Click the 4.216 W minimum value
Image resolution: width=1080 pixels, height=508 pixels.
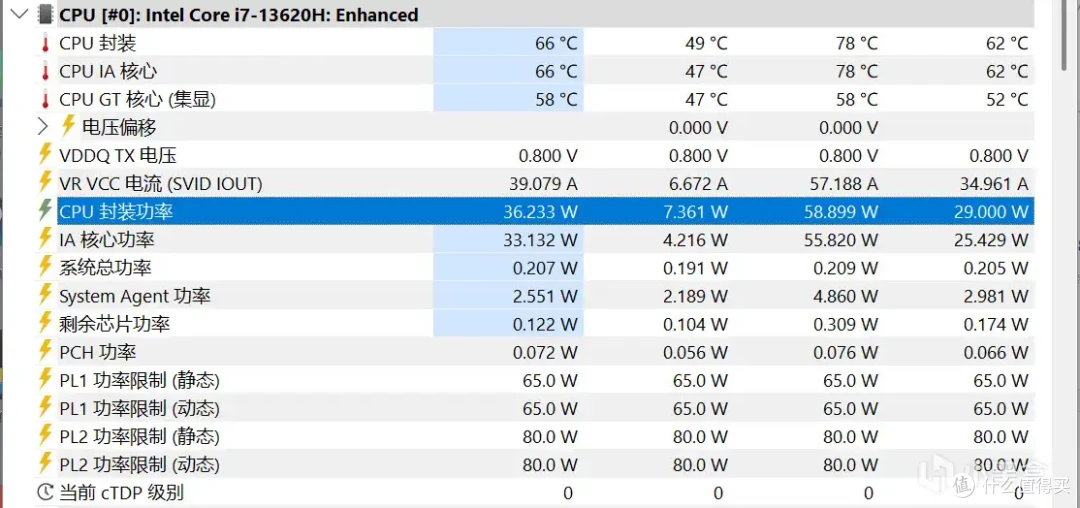click(696, 240)
